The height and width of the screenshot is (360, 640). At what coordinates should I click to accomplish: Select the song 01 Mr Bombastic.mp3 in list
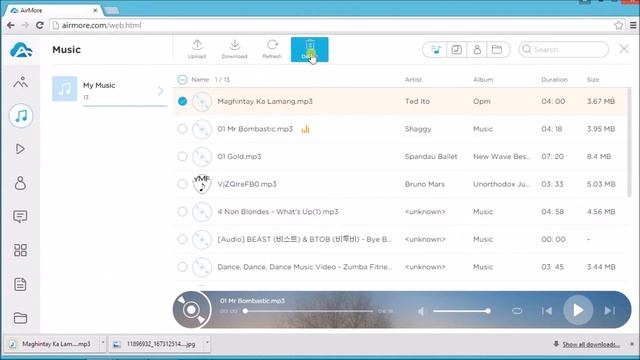coord(255,129)
